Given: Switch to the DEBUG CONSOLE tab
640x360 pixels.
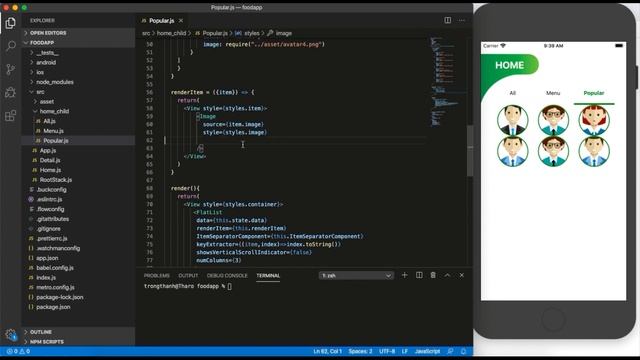Looking at the screenshot, I should (227, 276).
